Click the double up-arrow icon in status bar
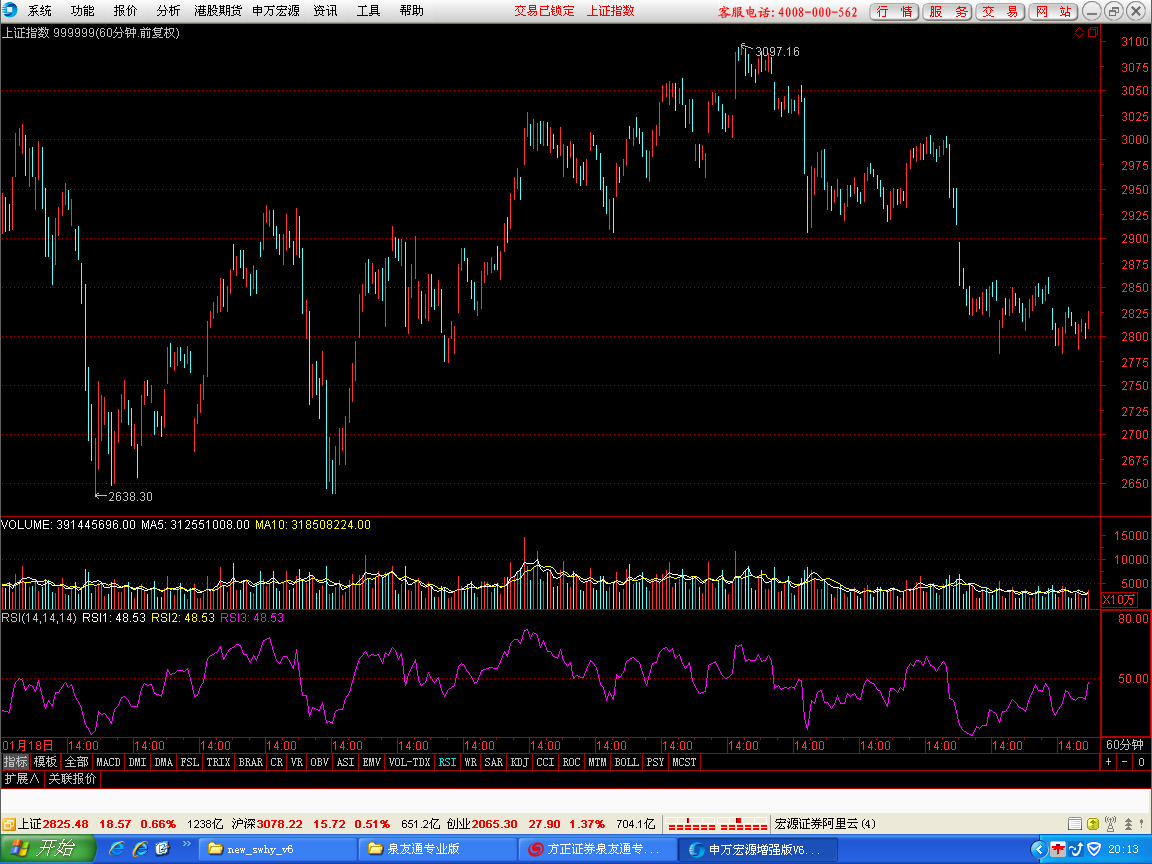 point(1128,824)
